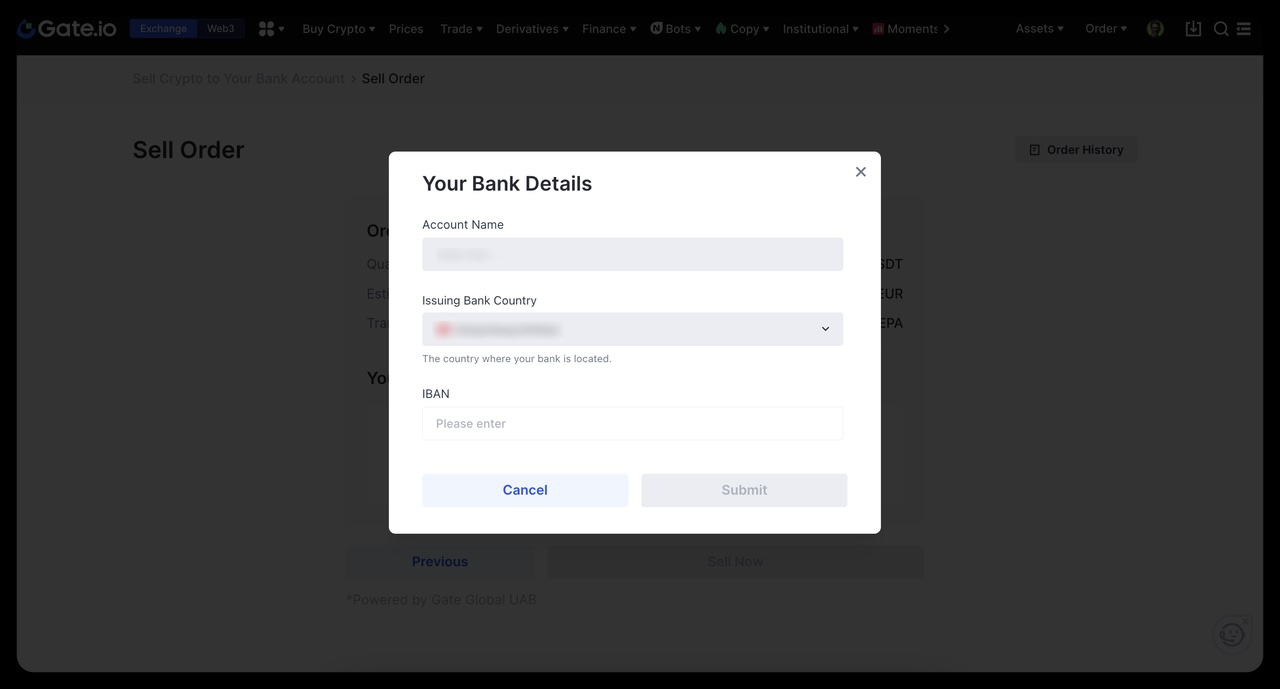Viewport: 1280px width, 689px height.
Task: Open the support chat face icon
Action: [x=1232, y=634]
